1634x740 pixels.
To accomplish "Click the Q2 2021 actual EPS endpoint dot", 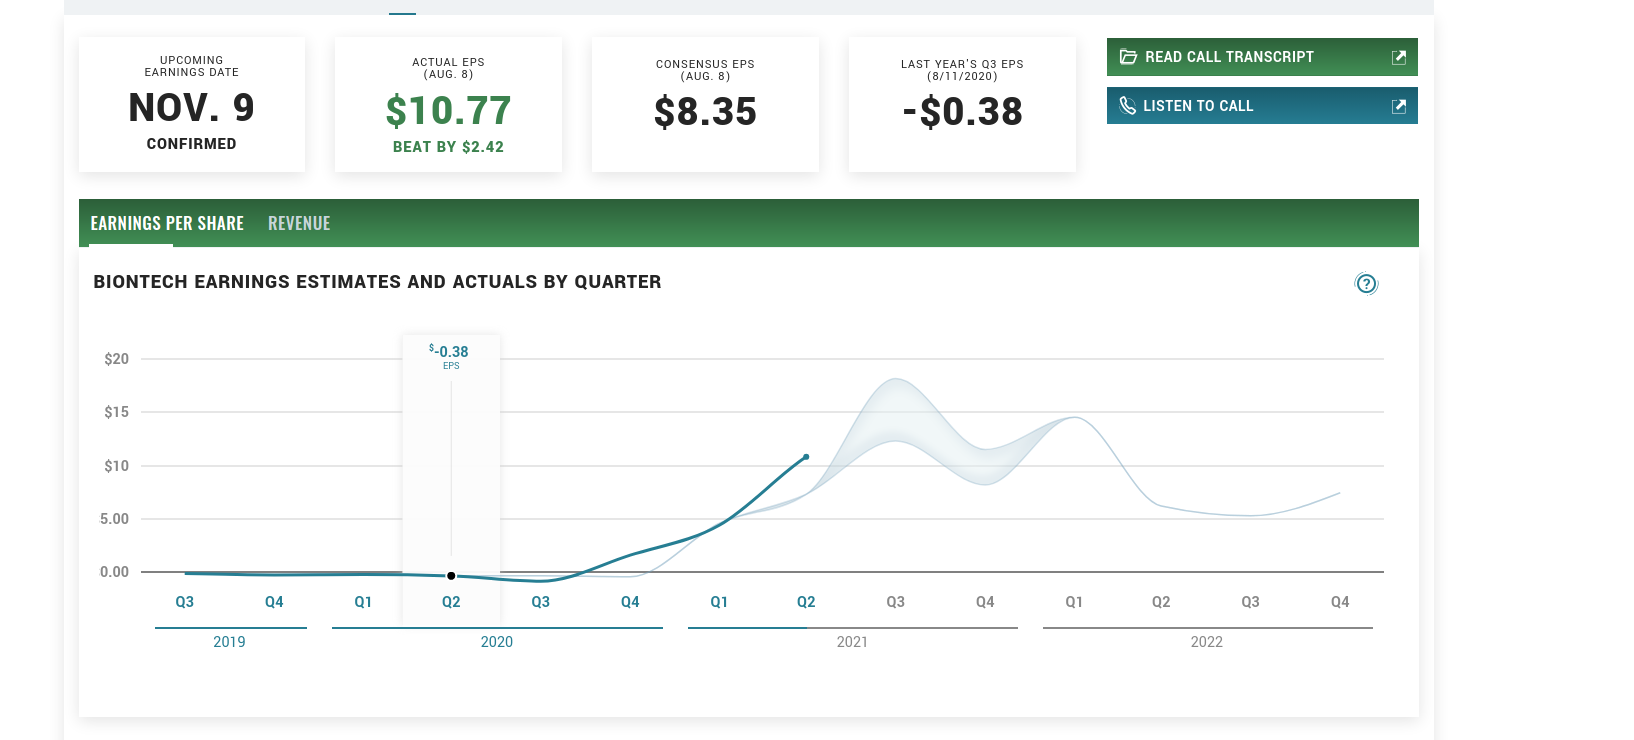I will coord(806,457).
